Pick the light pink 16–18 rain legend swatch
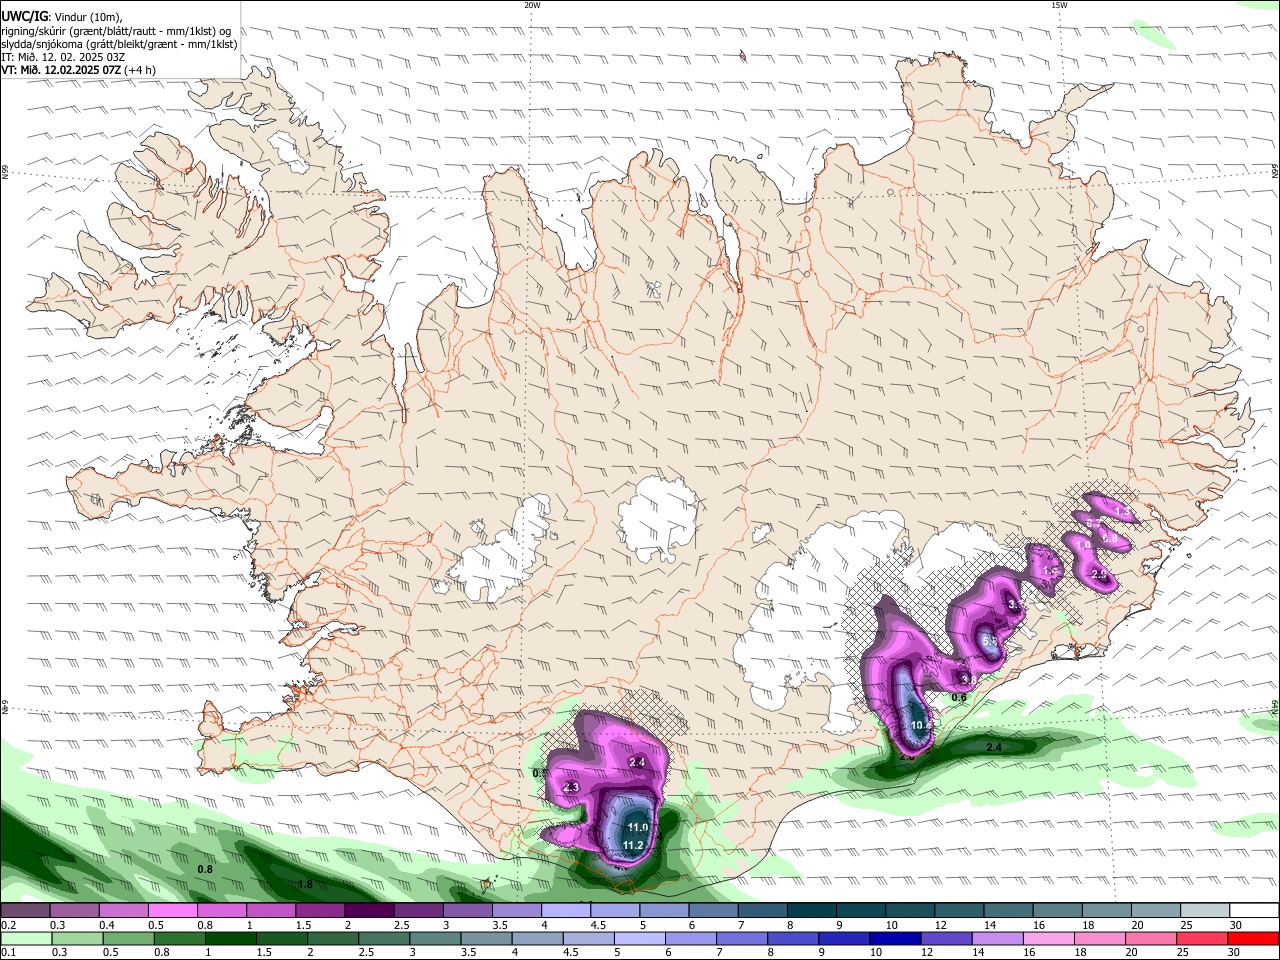1280x960 pixels. (1049, 938)
